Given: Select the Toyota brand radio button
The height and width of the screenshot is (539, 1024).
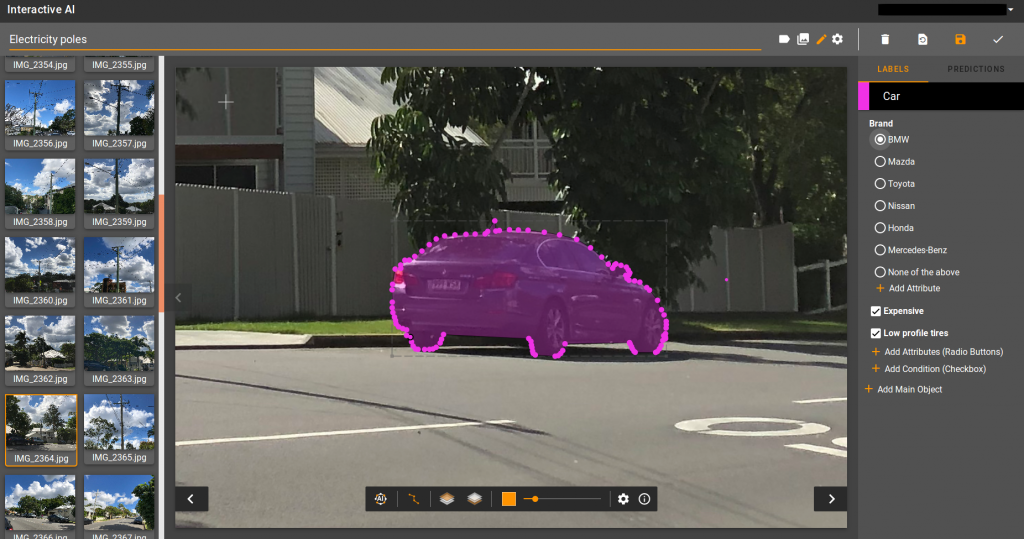Looking at the screenshot, I should 880,184.
